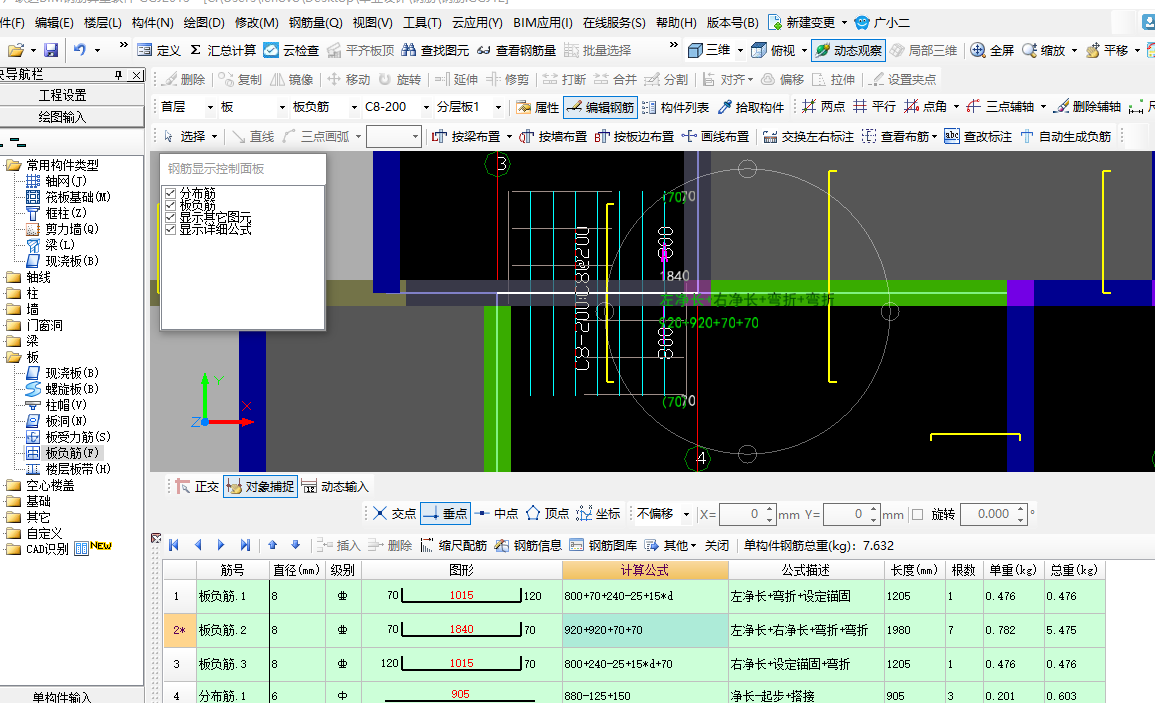The width and height of the screenshot is (1155, 703).
Task: Click 拾取构件 pick component tool
Action: (751, 108)
